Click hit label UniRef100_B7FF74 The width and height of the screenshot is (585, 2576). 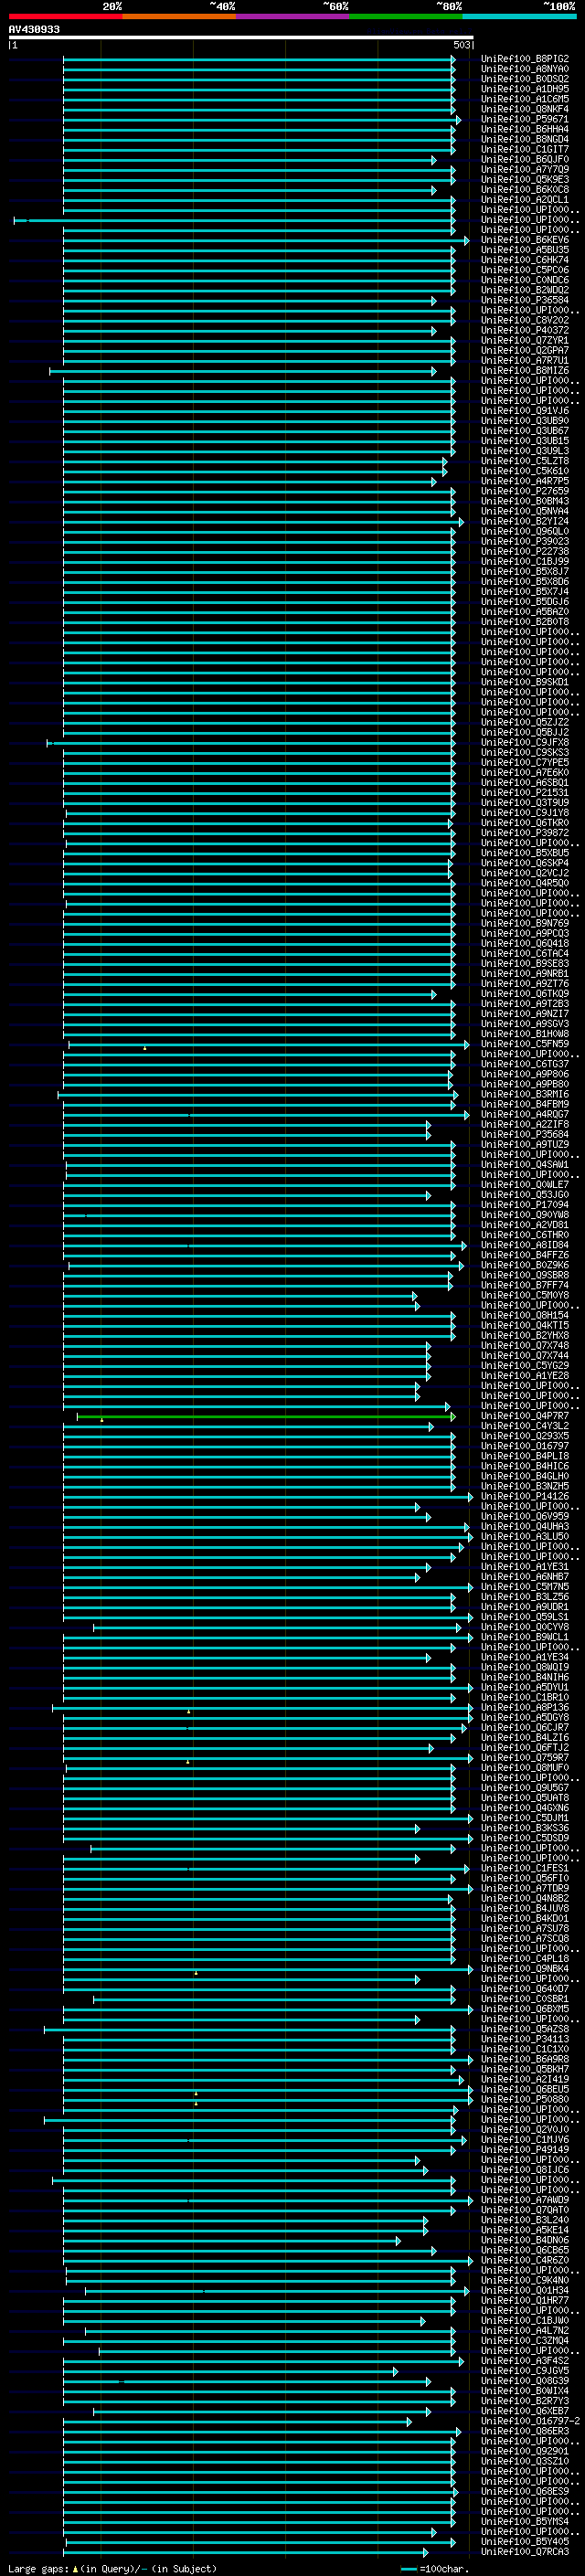point(524,1285)
